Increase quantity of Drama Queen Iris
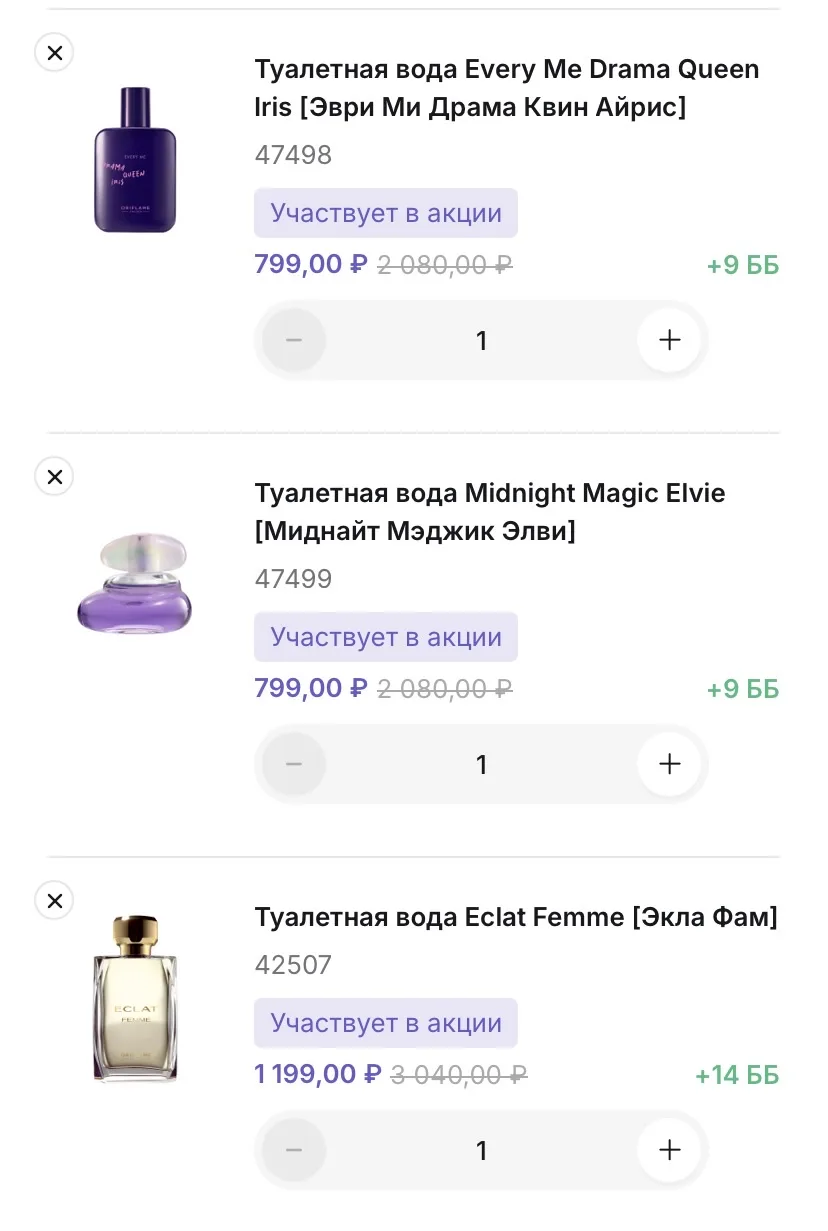Screen dimensions: 828x1231 [x=670, y=340]
